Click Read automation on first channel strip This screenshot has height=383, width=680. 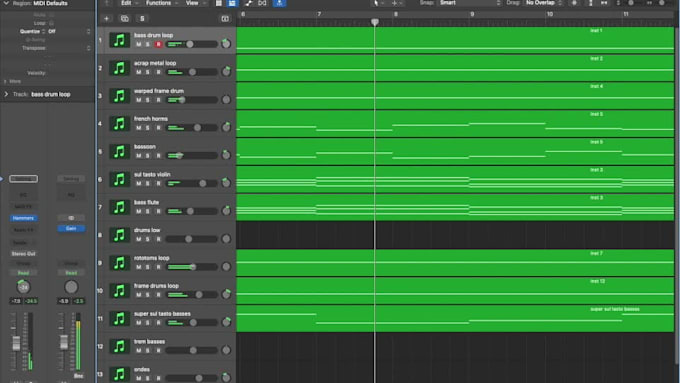click(x=23, y=273)
